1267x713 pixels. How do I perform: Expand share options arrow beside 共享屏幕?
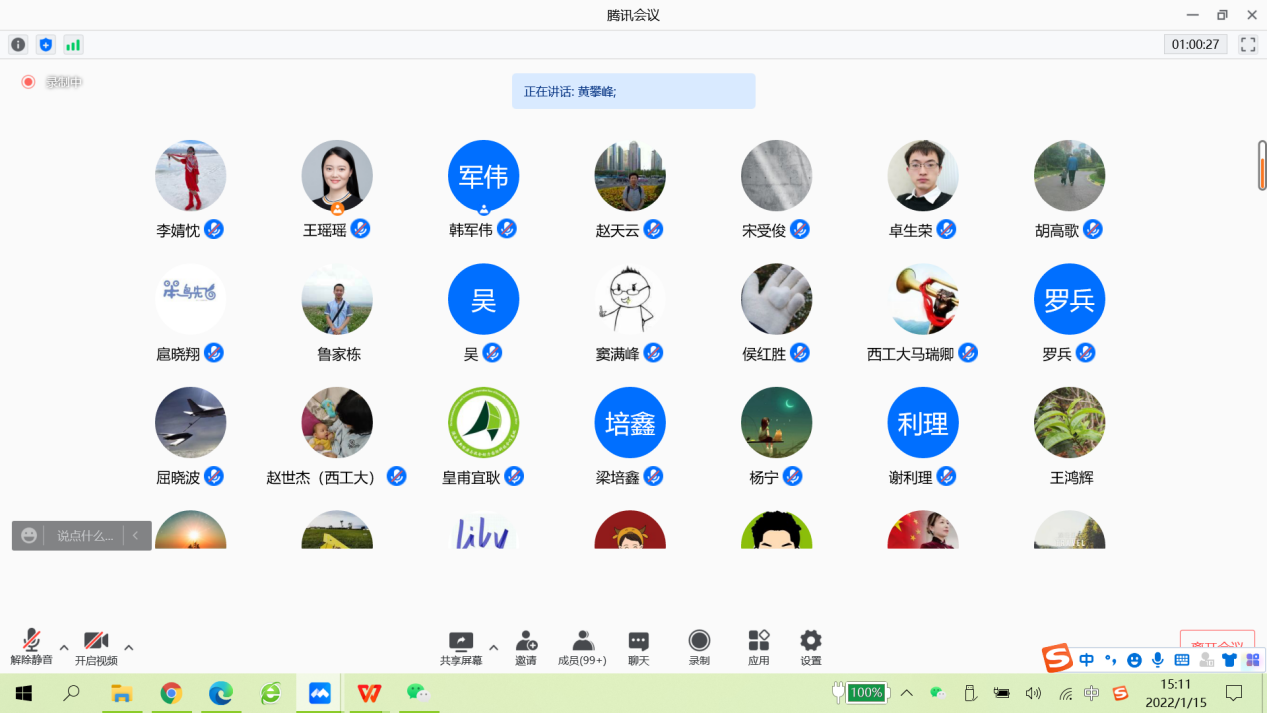click(493, 647)
